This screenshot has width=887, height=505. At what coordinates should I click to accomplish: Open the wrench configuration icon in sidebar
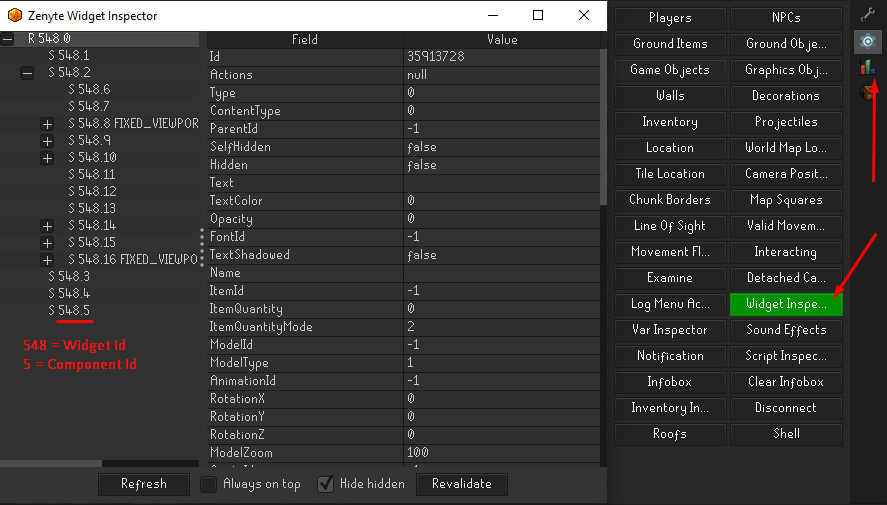(867, 15)
